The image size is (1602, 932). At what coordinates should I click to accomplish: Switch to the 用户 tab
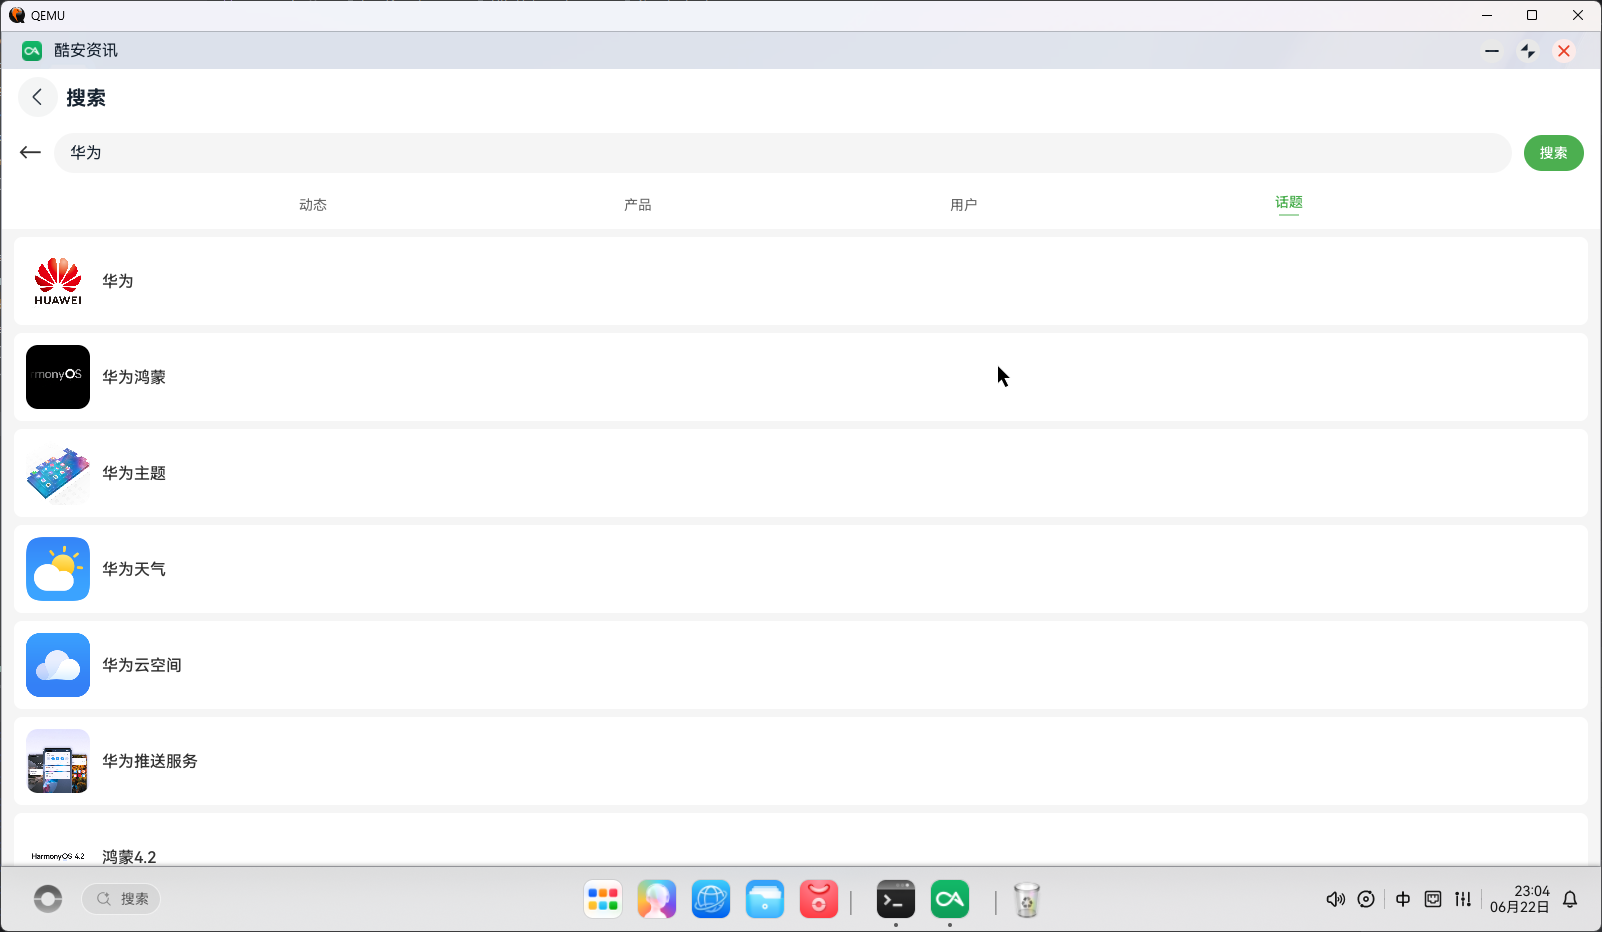pos(964,204)
